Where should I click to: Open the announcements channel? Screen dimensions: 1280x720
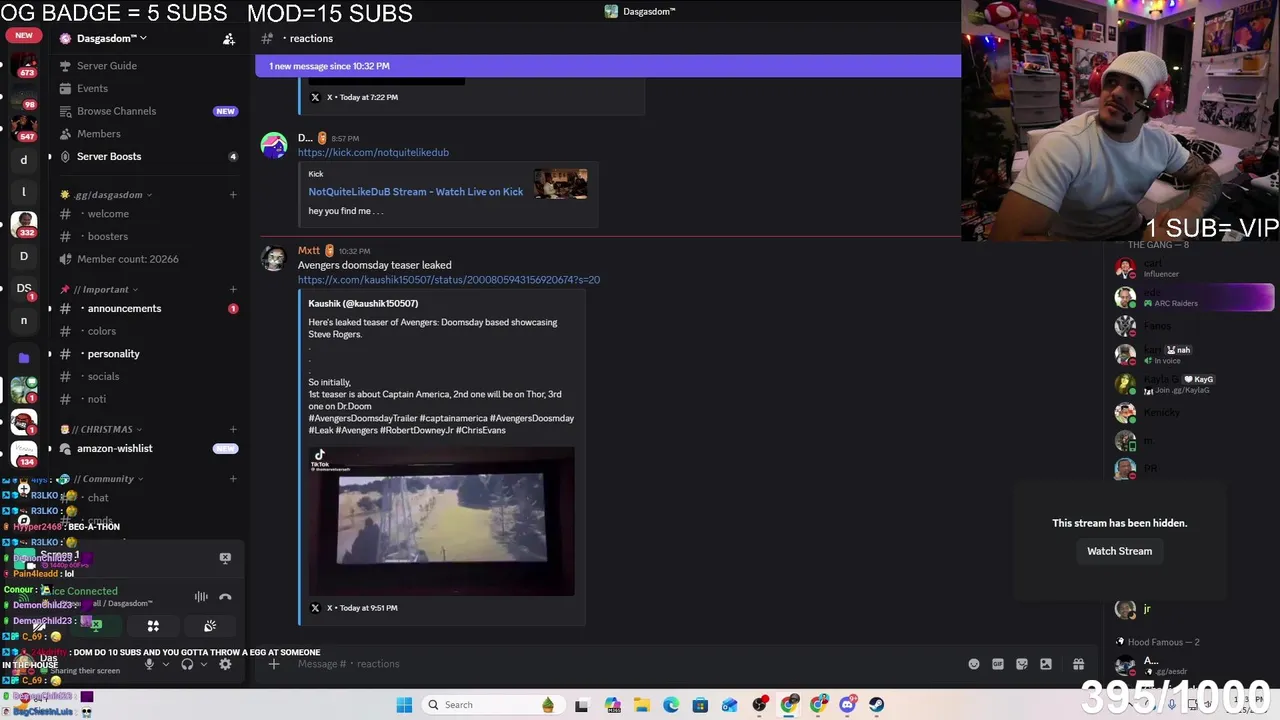(x=124, y=309)
